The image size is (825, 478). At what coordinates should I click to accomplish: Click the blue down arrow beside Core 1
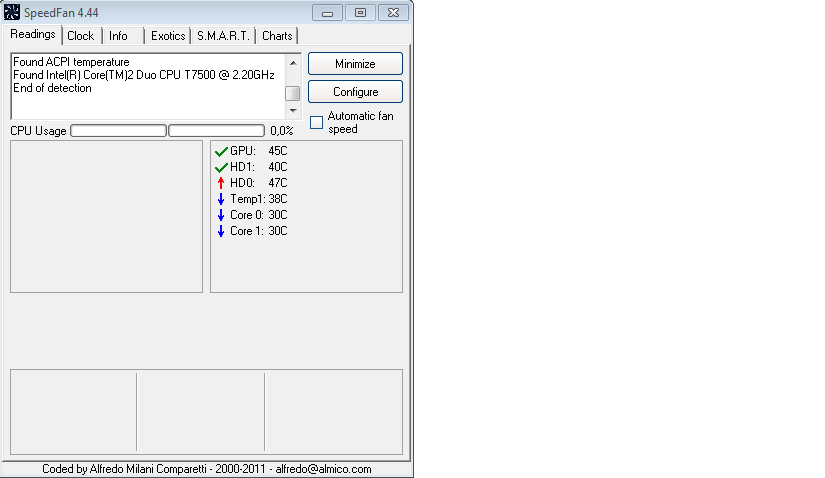coord(221,231)
